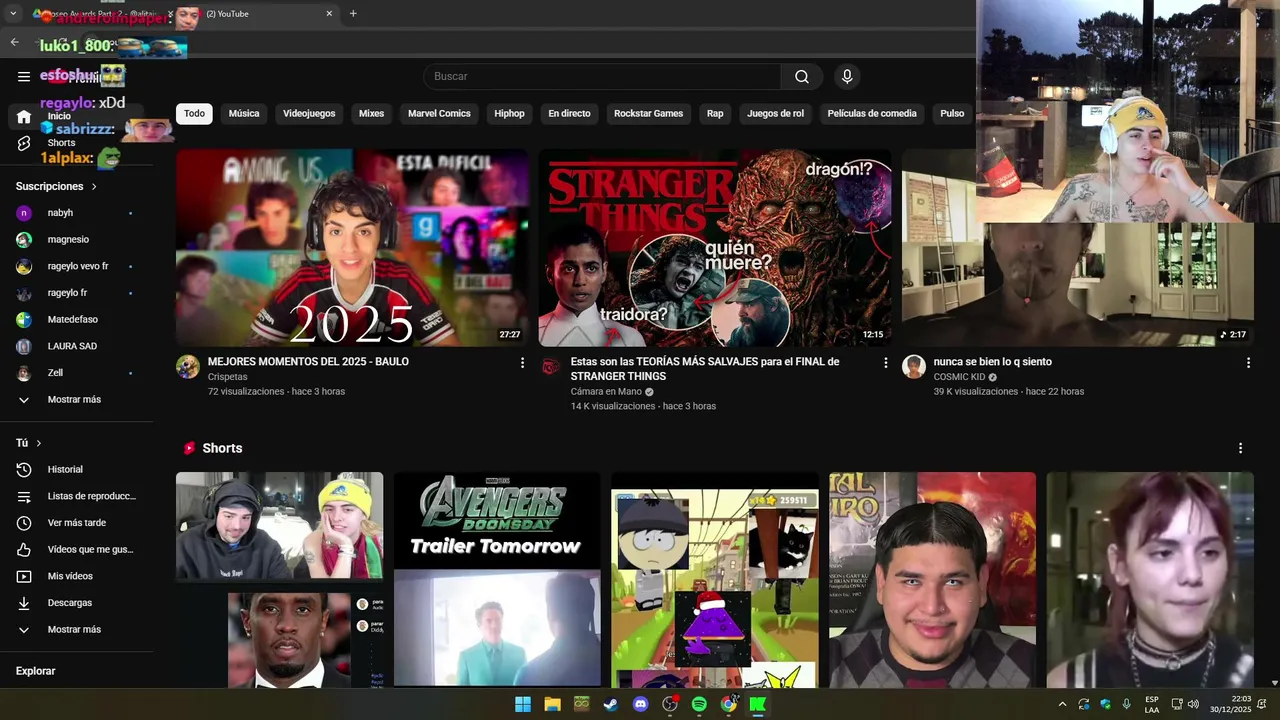The height and width of the screenshot is (720, 1280).
Task: Open the COSMIC KID channel name link
Action: pyautogui.click(x=959, y=377)
